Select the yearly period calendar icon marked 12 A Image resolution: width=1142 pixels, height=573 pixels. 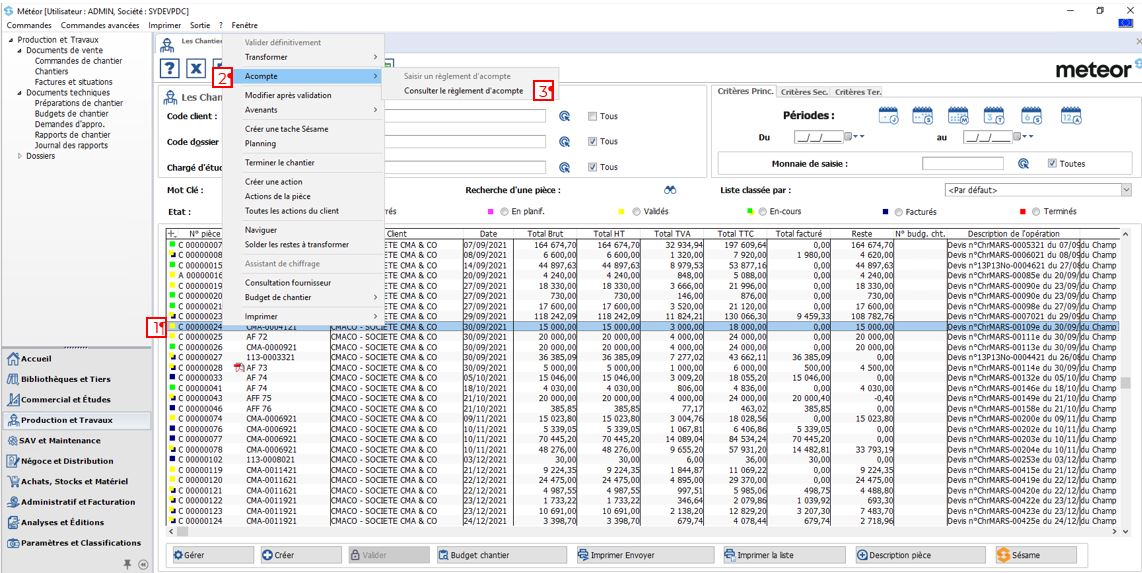pos(1071,114)
